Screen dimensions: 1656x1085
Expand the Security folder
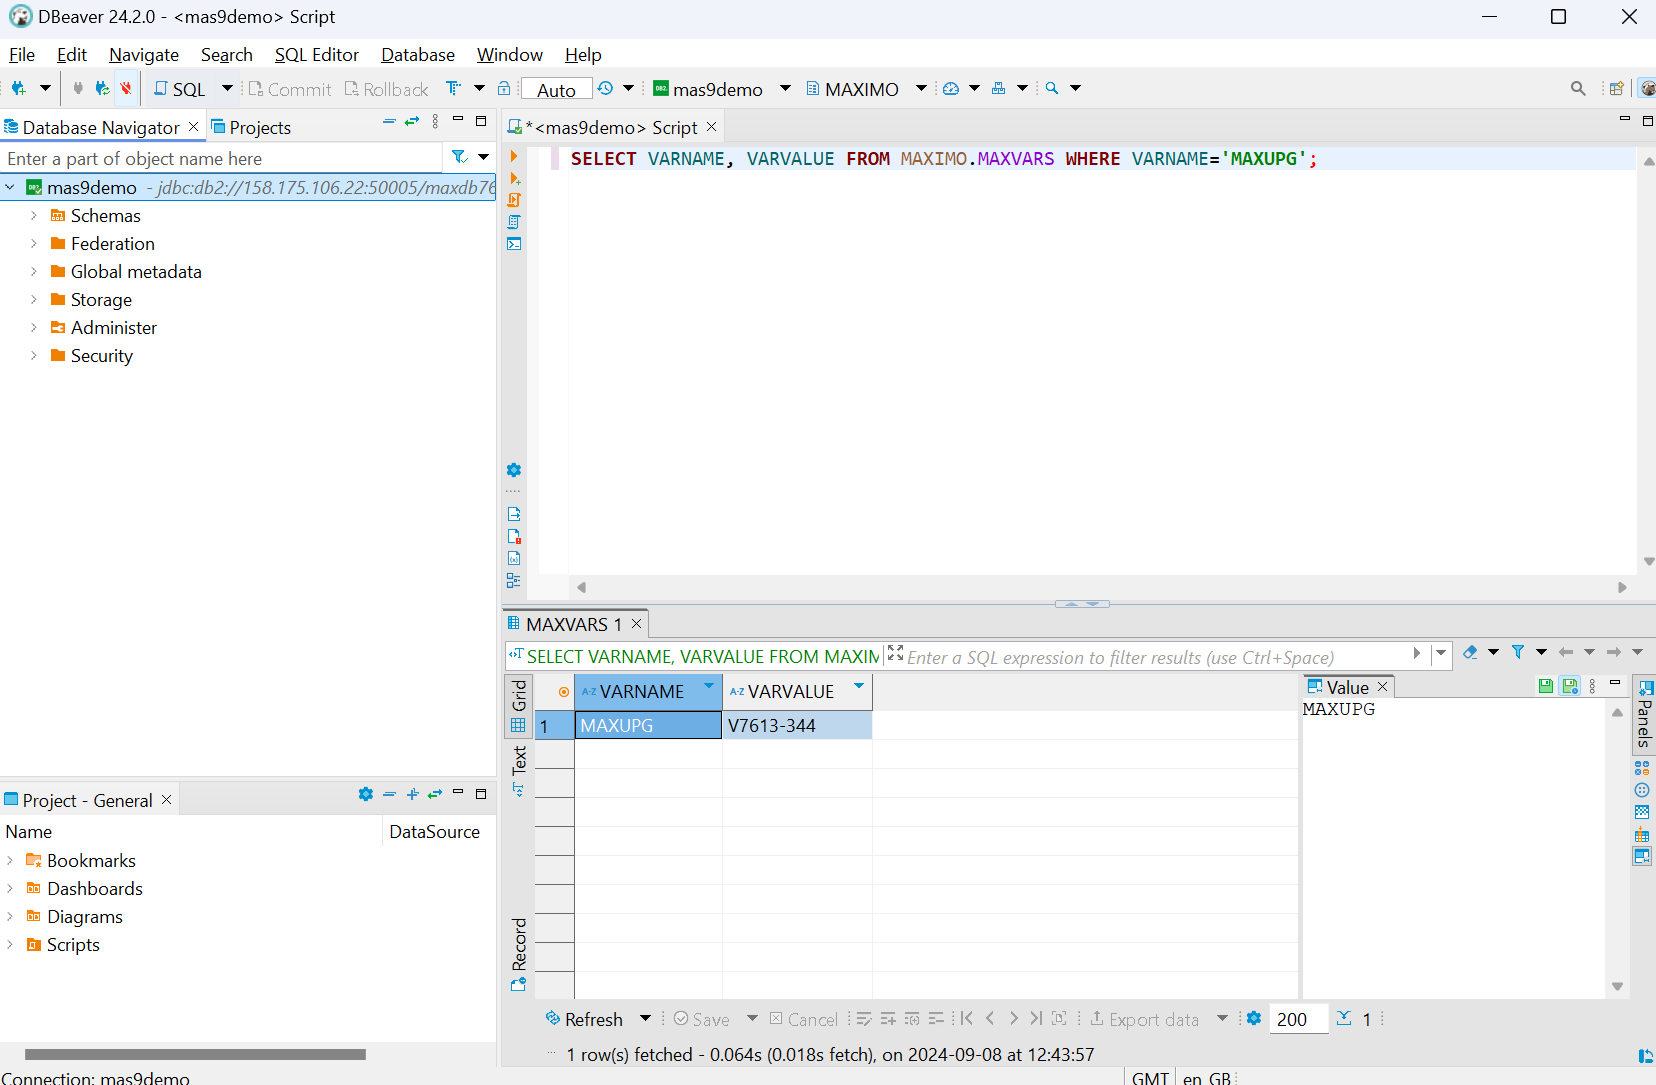coord(34,355)
